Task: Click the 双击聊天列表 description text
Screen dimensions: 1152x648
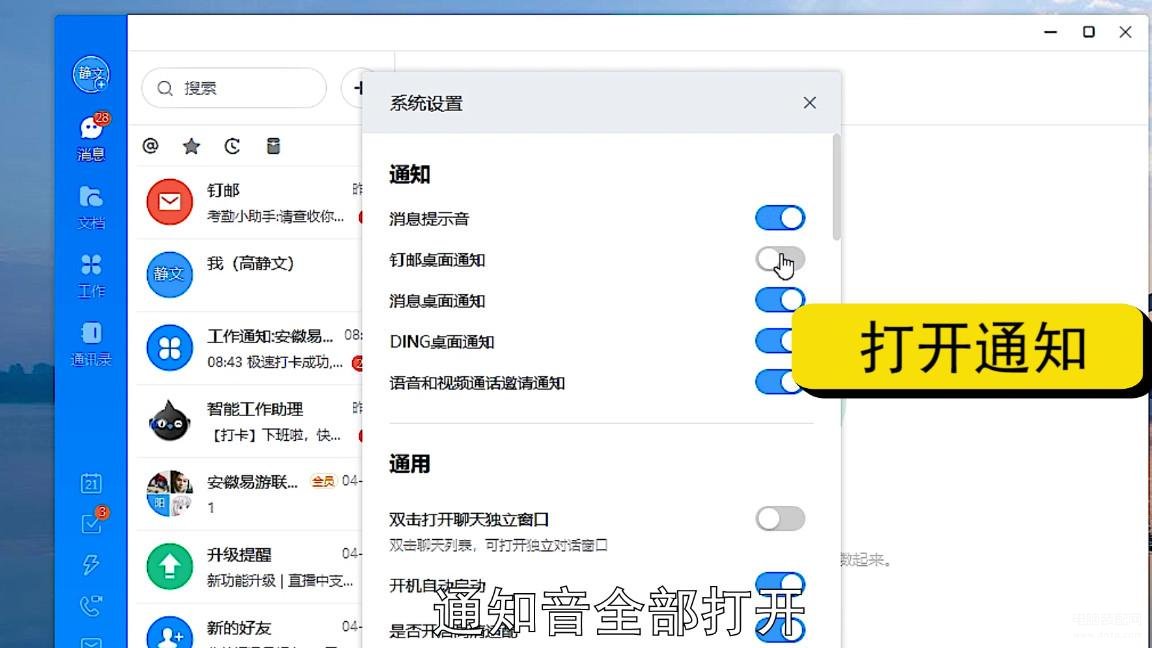Action: pyautogui.click(x=499, y=545)
